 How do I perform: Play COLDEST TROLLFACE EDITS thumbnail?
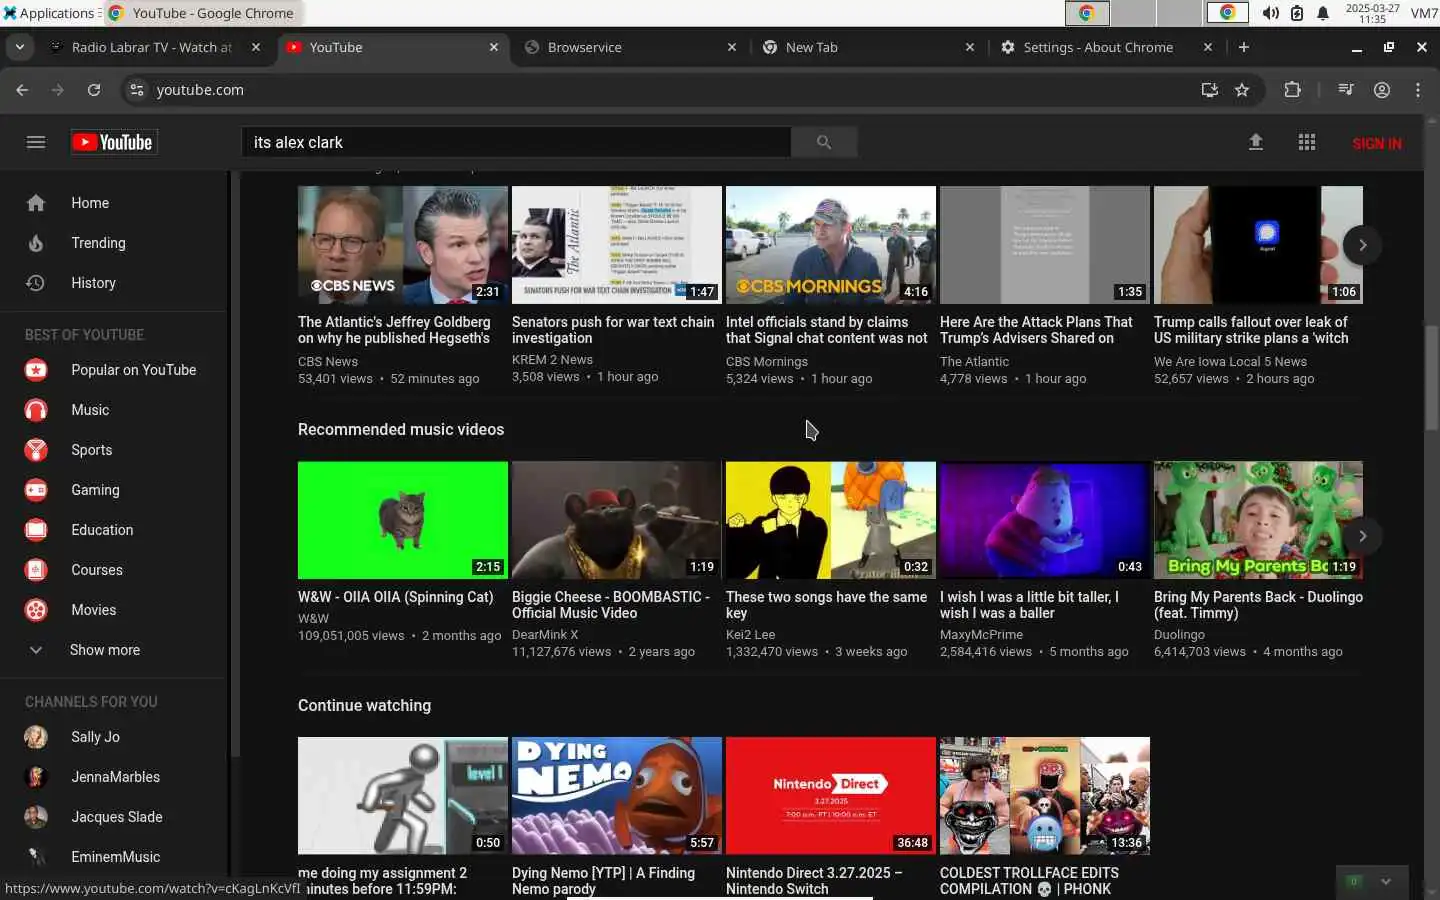(x=1045, y=796)
